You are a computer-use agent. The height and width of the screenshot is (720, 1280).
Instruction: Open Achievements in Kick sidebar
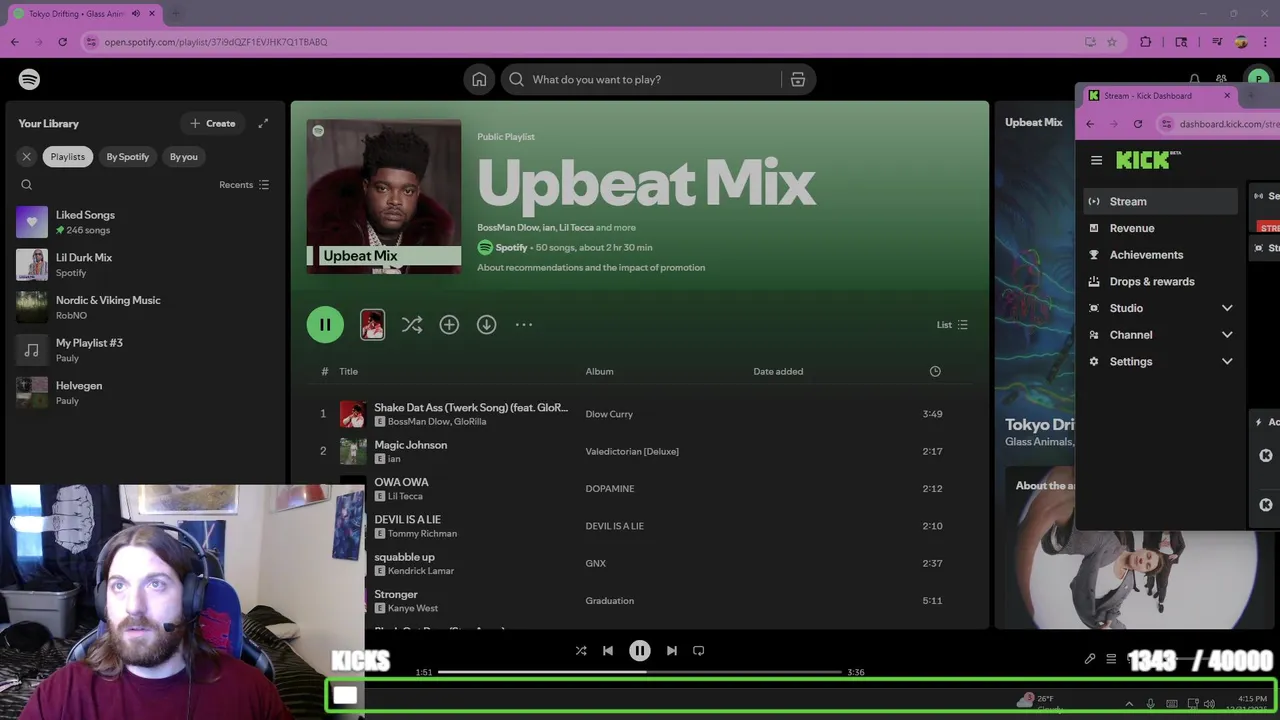(x=1161, y=255)
